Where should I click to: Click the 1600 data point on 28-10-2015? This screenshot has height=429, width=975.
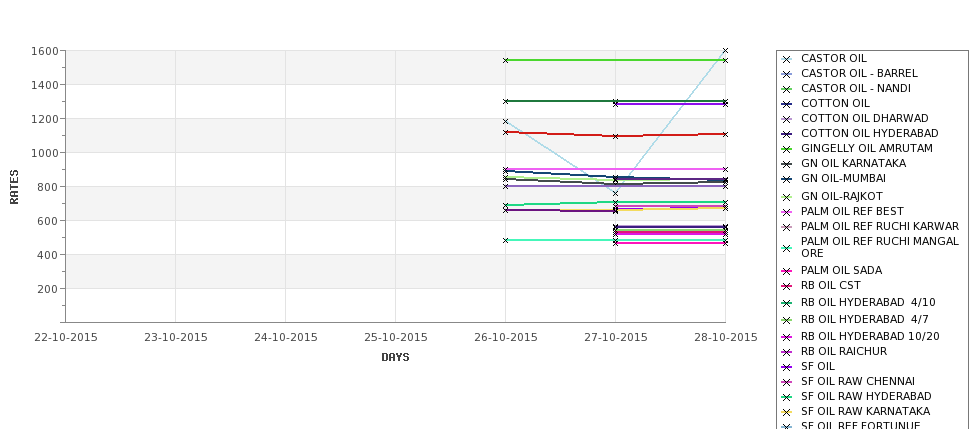(x=725, y=51)
